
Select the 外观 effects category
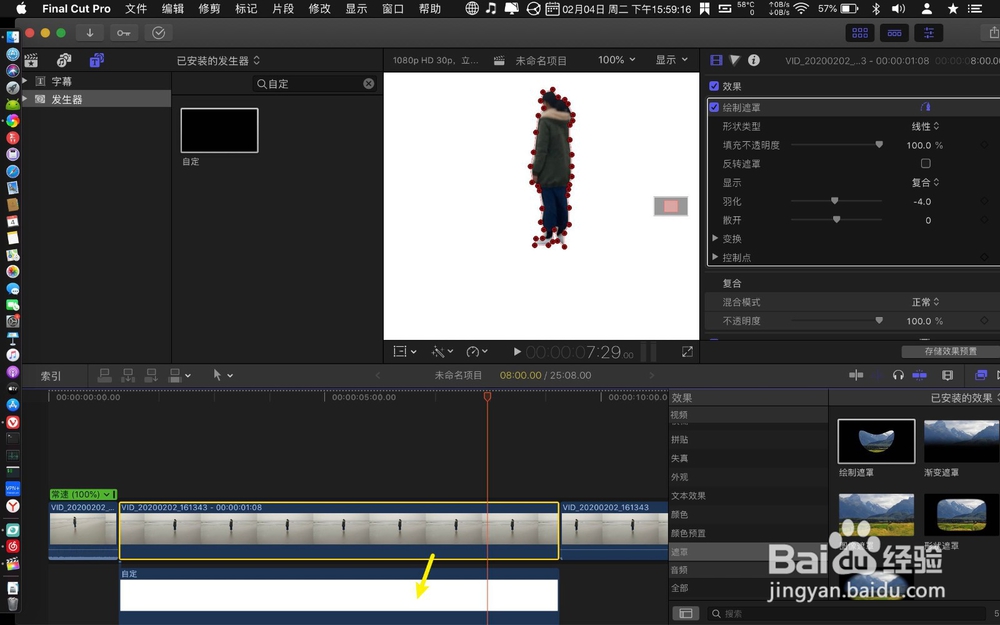(749, 476)
